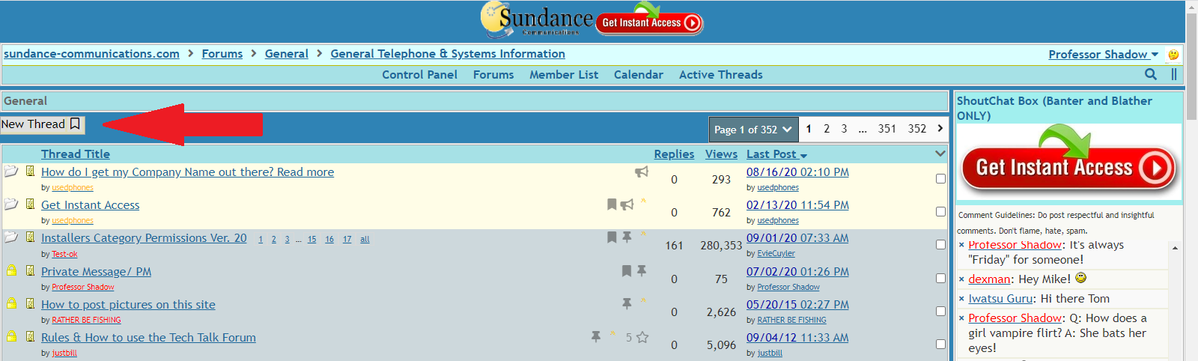Click the pin icon on How to post pictures thread

tap(627, 304)
